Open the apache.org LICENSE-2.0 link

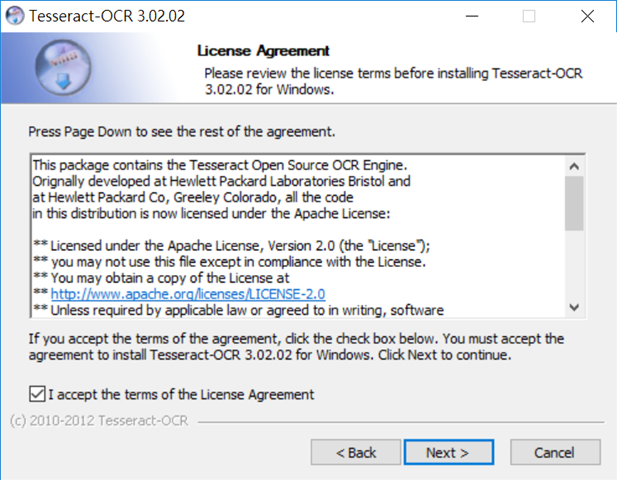188,294
